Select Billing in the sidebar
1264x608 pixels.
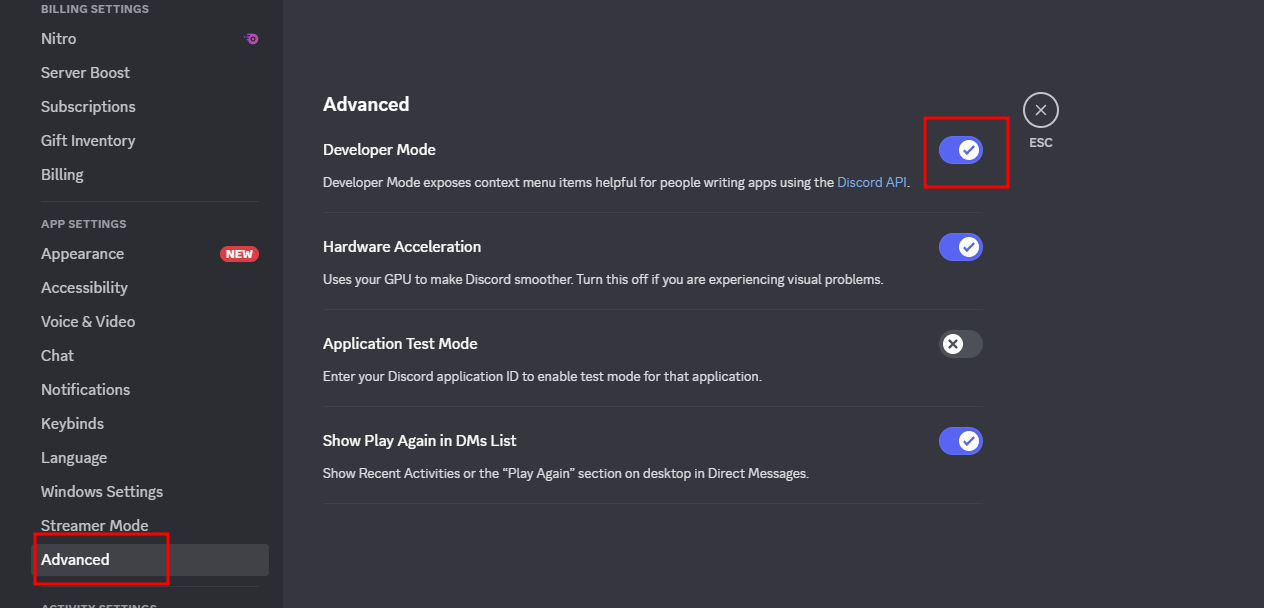(x=150, y=175)
